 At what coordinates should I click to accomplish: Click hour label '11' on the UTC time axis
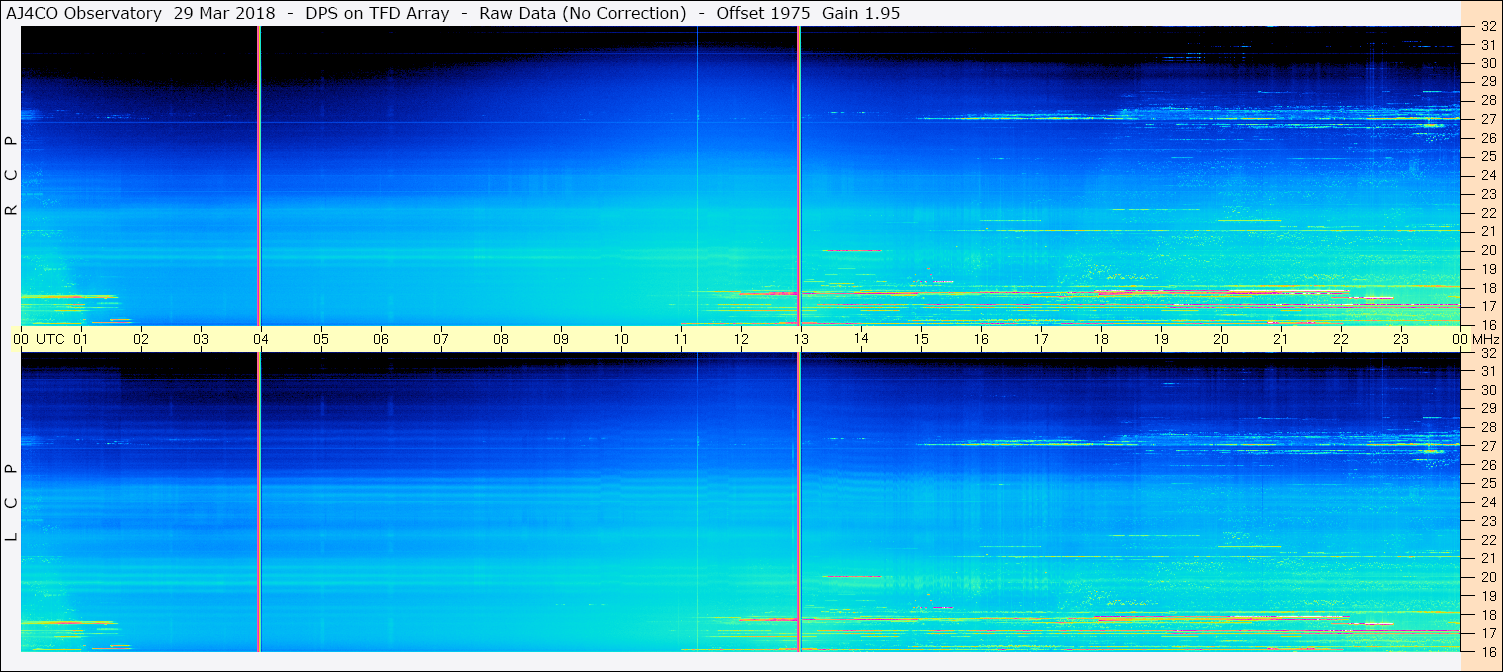[681, 339]
